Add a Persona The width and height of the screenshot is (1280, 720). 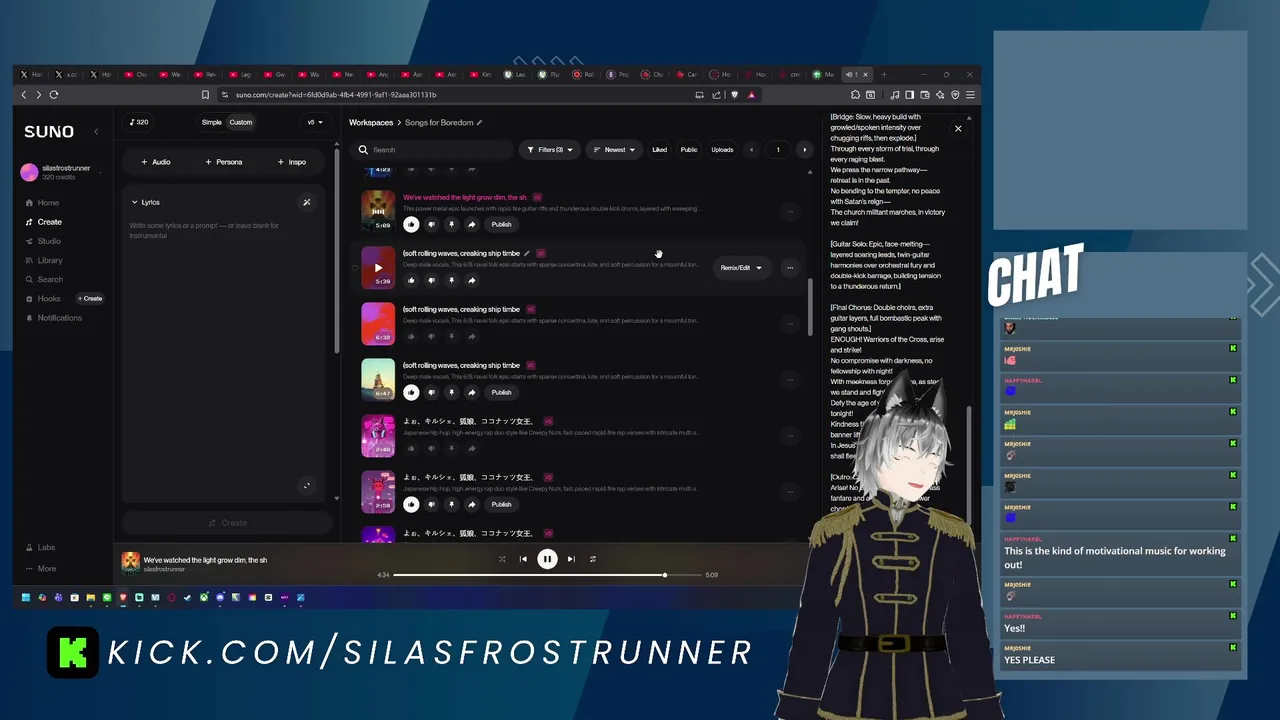224,162
